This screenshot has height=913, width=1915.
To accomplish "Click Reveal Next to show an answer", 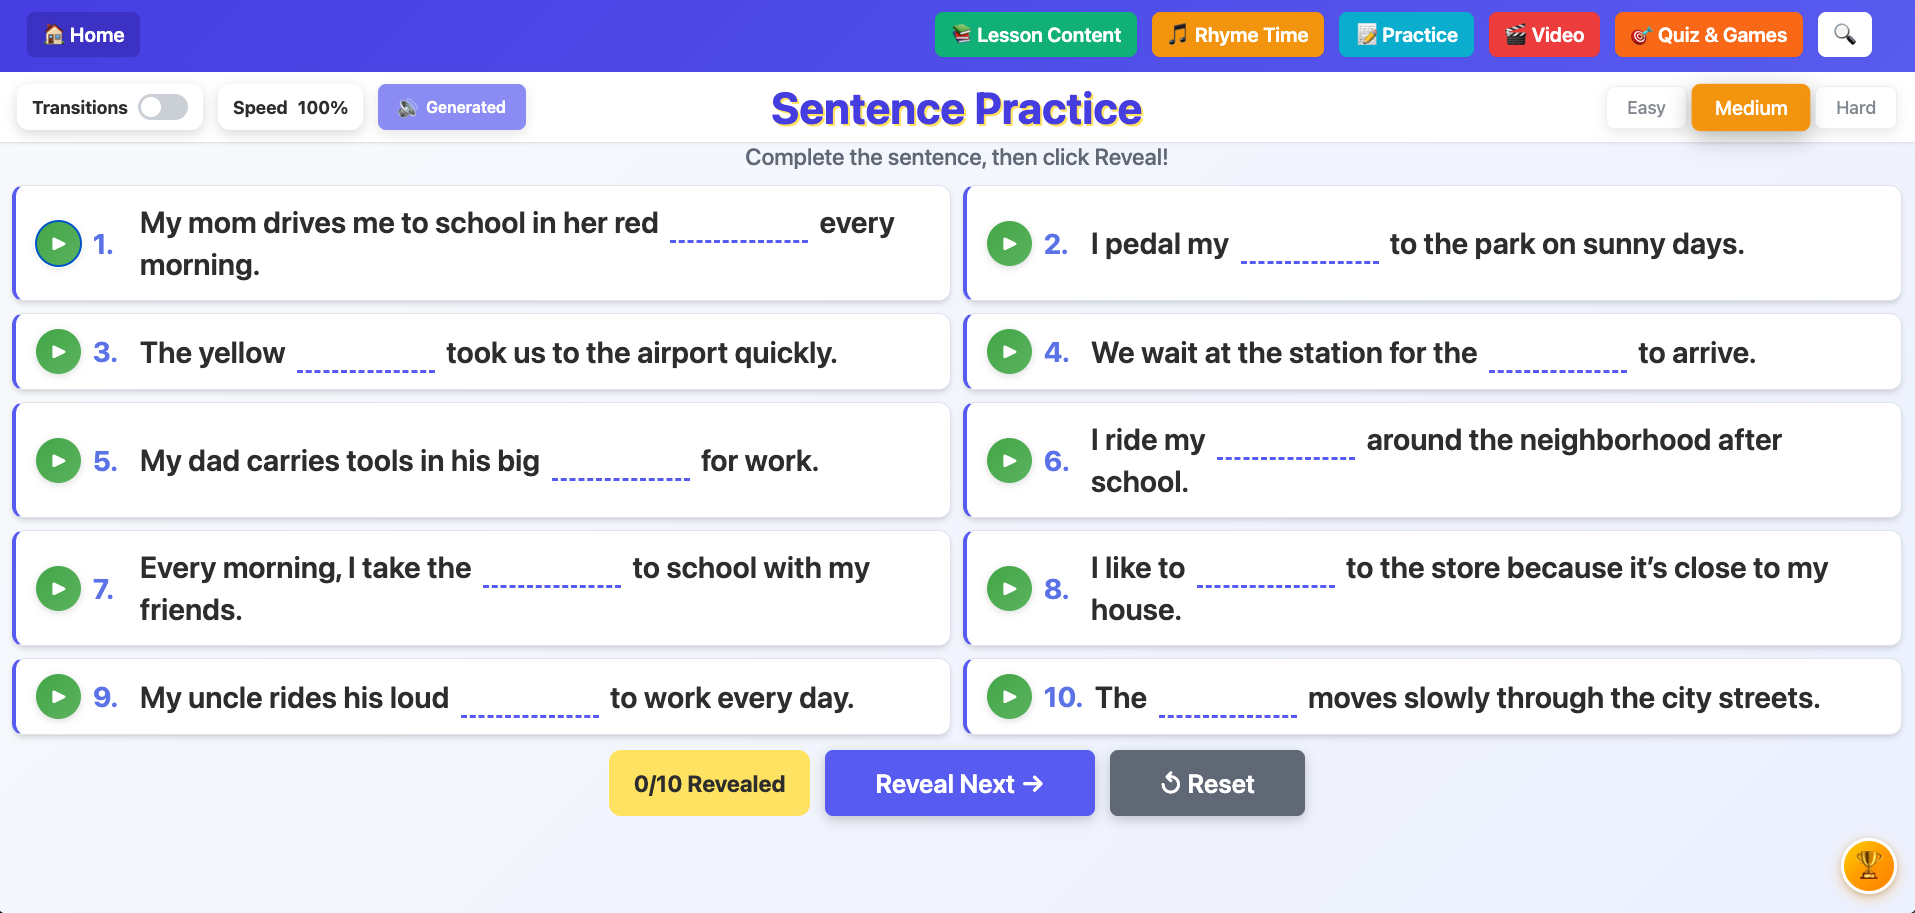I will [x=959, y=783].
